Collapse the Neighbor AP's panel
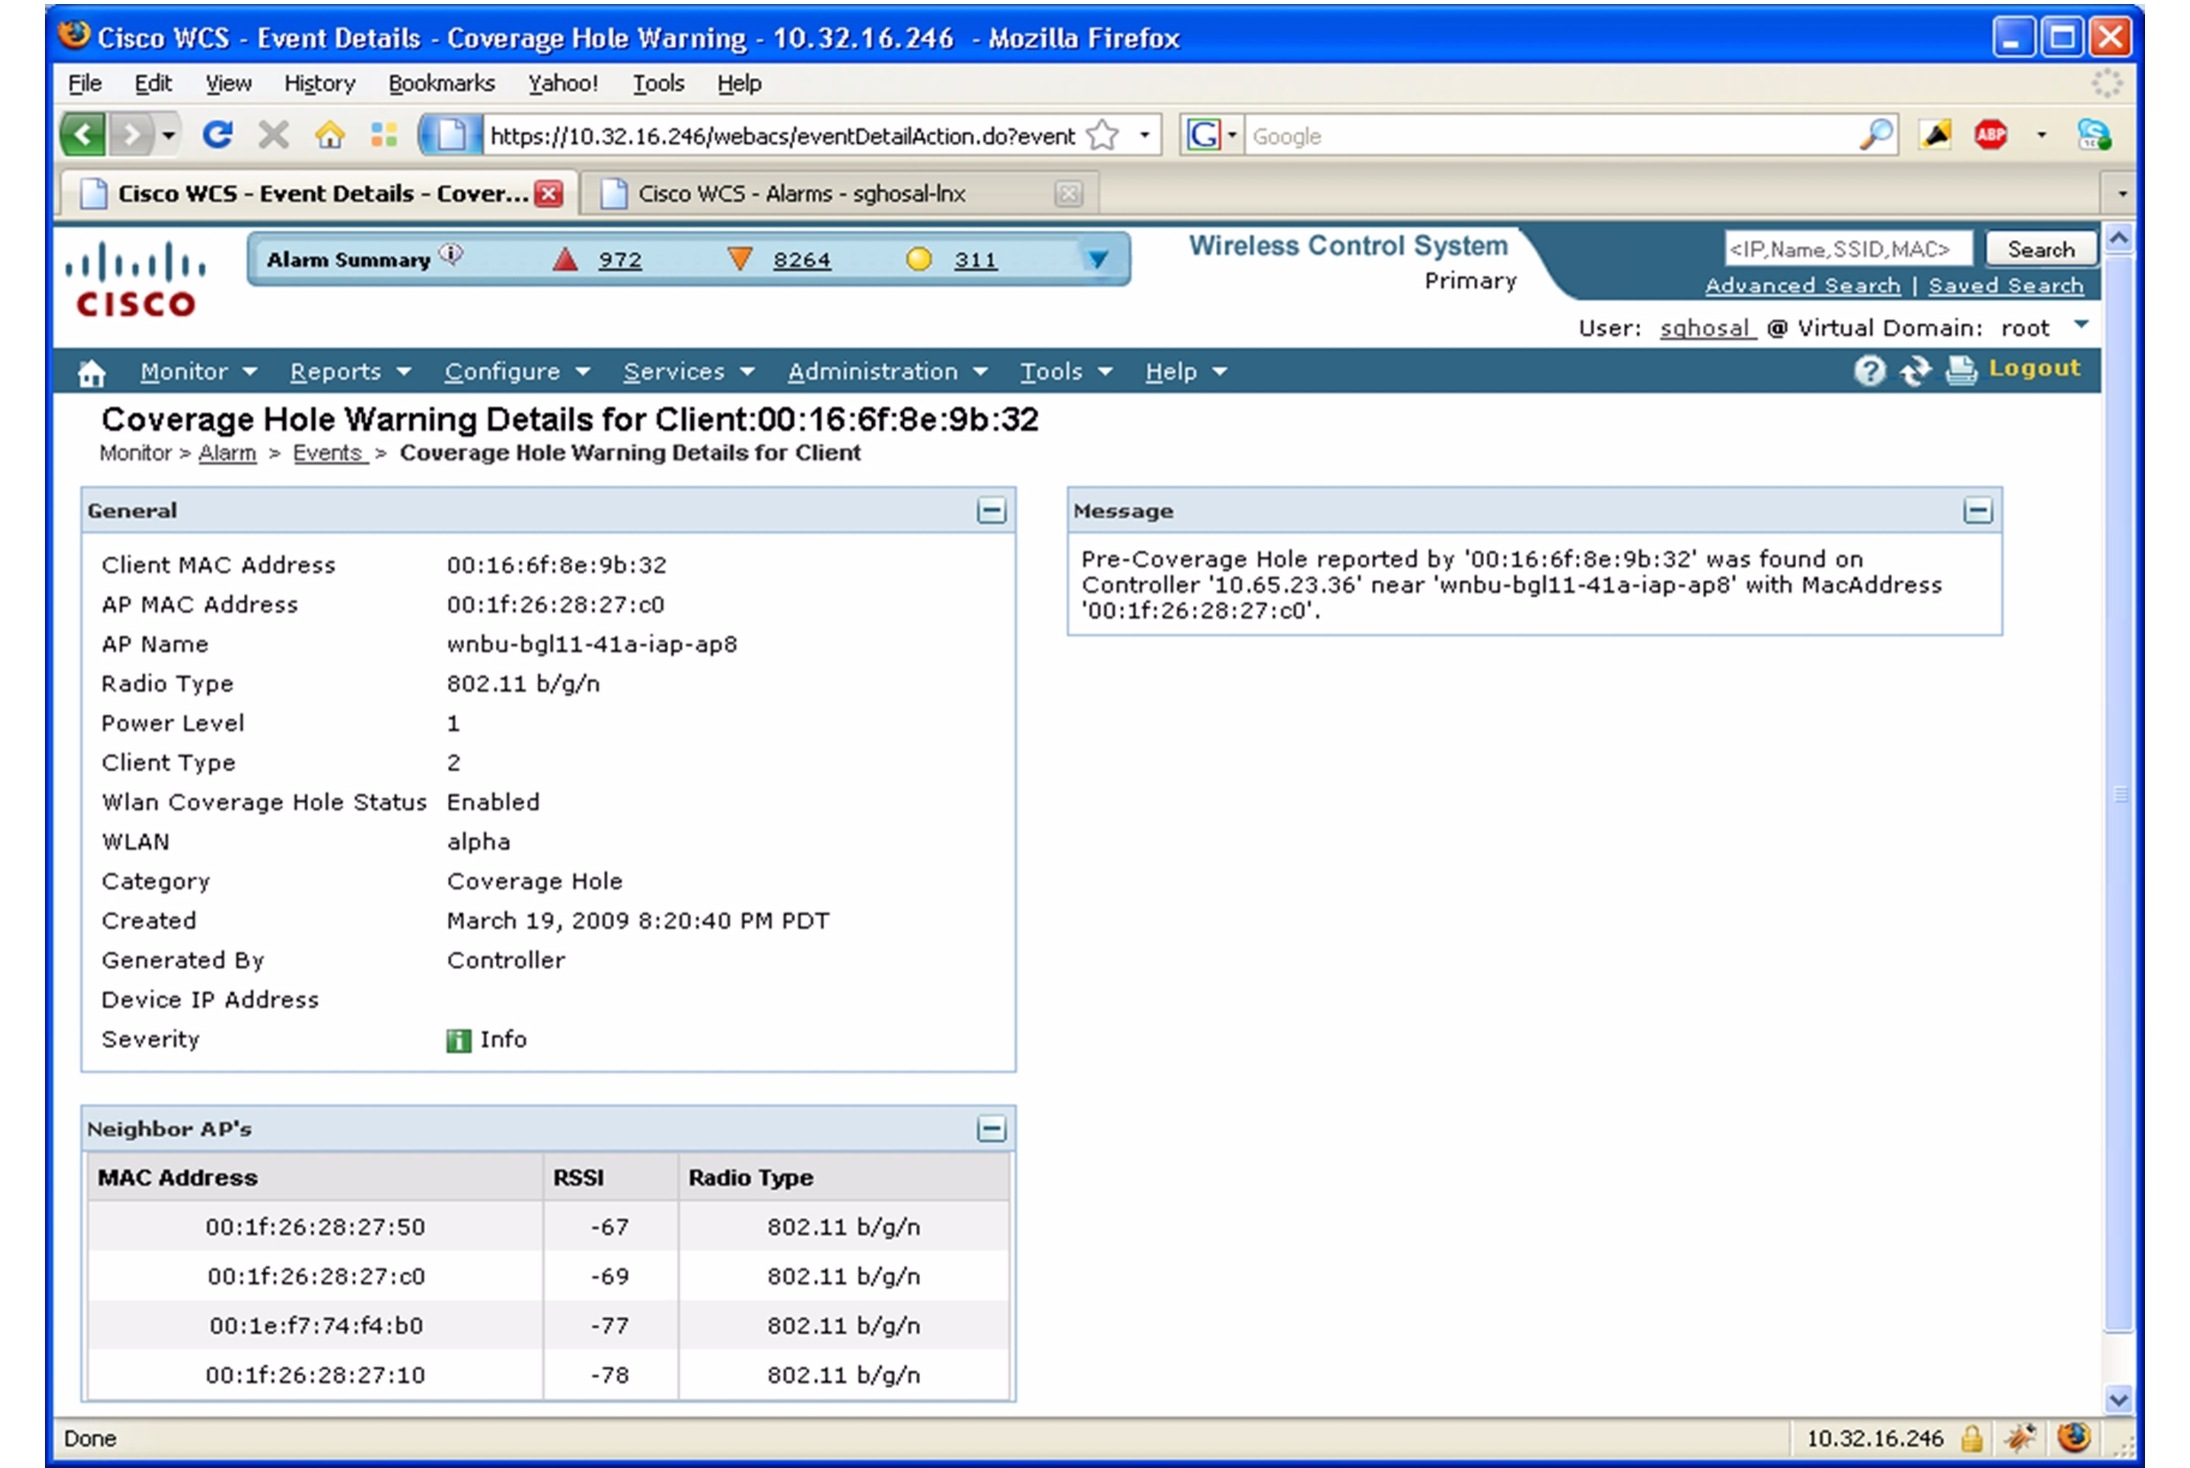2190x1468 pixels. [x=992, y=1128]
